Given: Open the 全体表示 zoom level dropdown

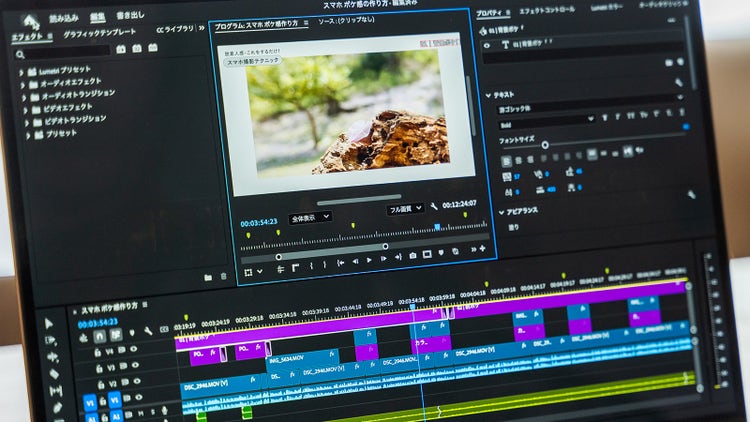Looking at the screenshot, I should pyautogui.click(x=310, y=218).
